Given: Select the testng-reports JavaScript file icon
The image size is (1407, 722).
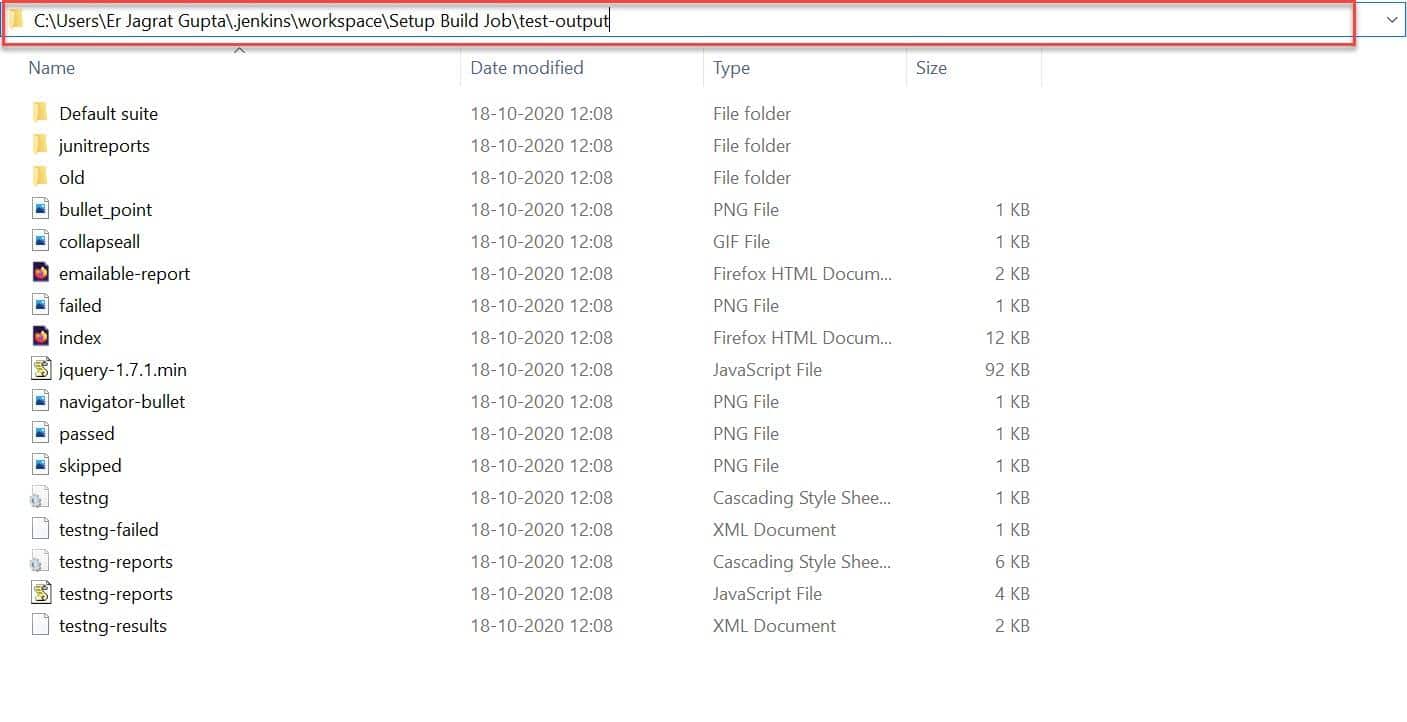Looking at the screenshot, I should (x=40, y=593).
